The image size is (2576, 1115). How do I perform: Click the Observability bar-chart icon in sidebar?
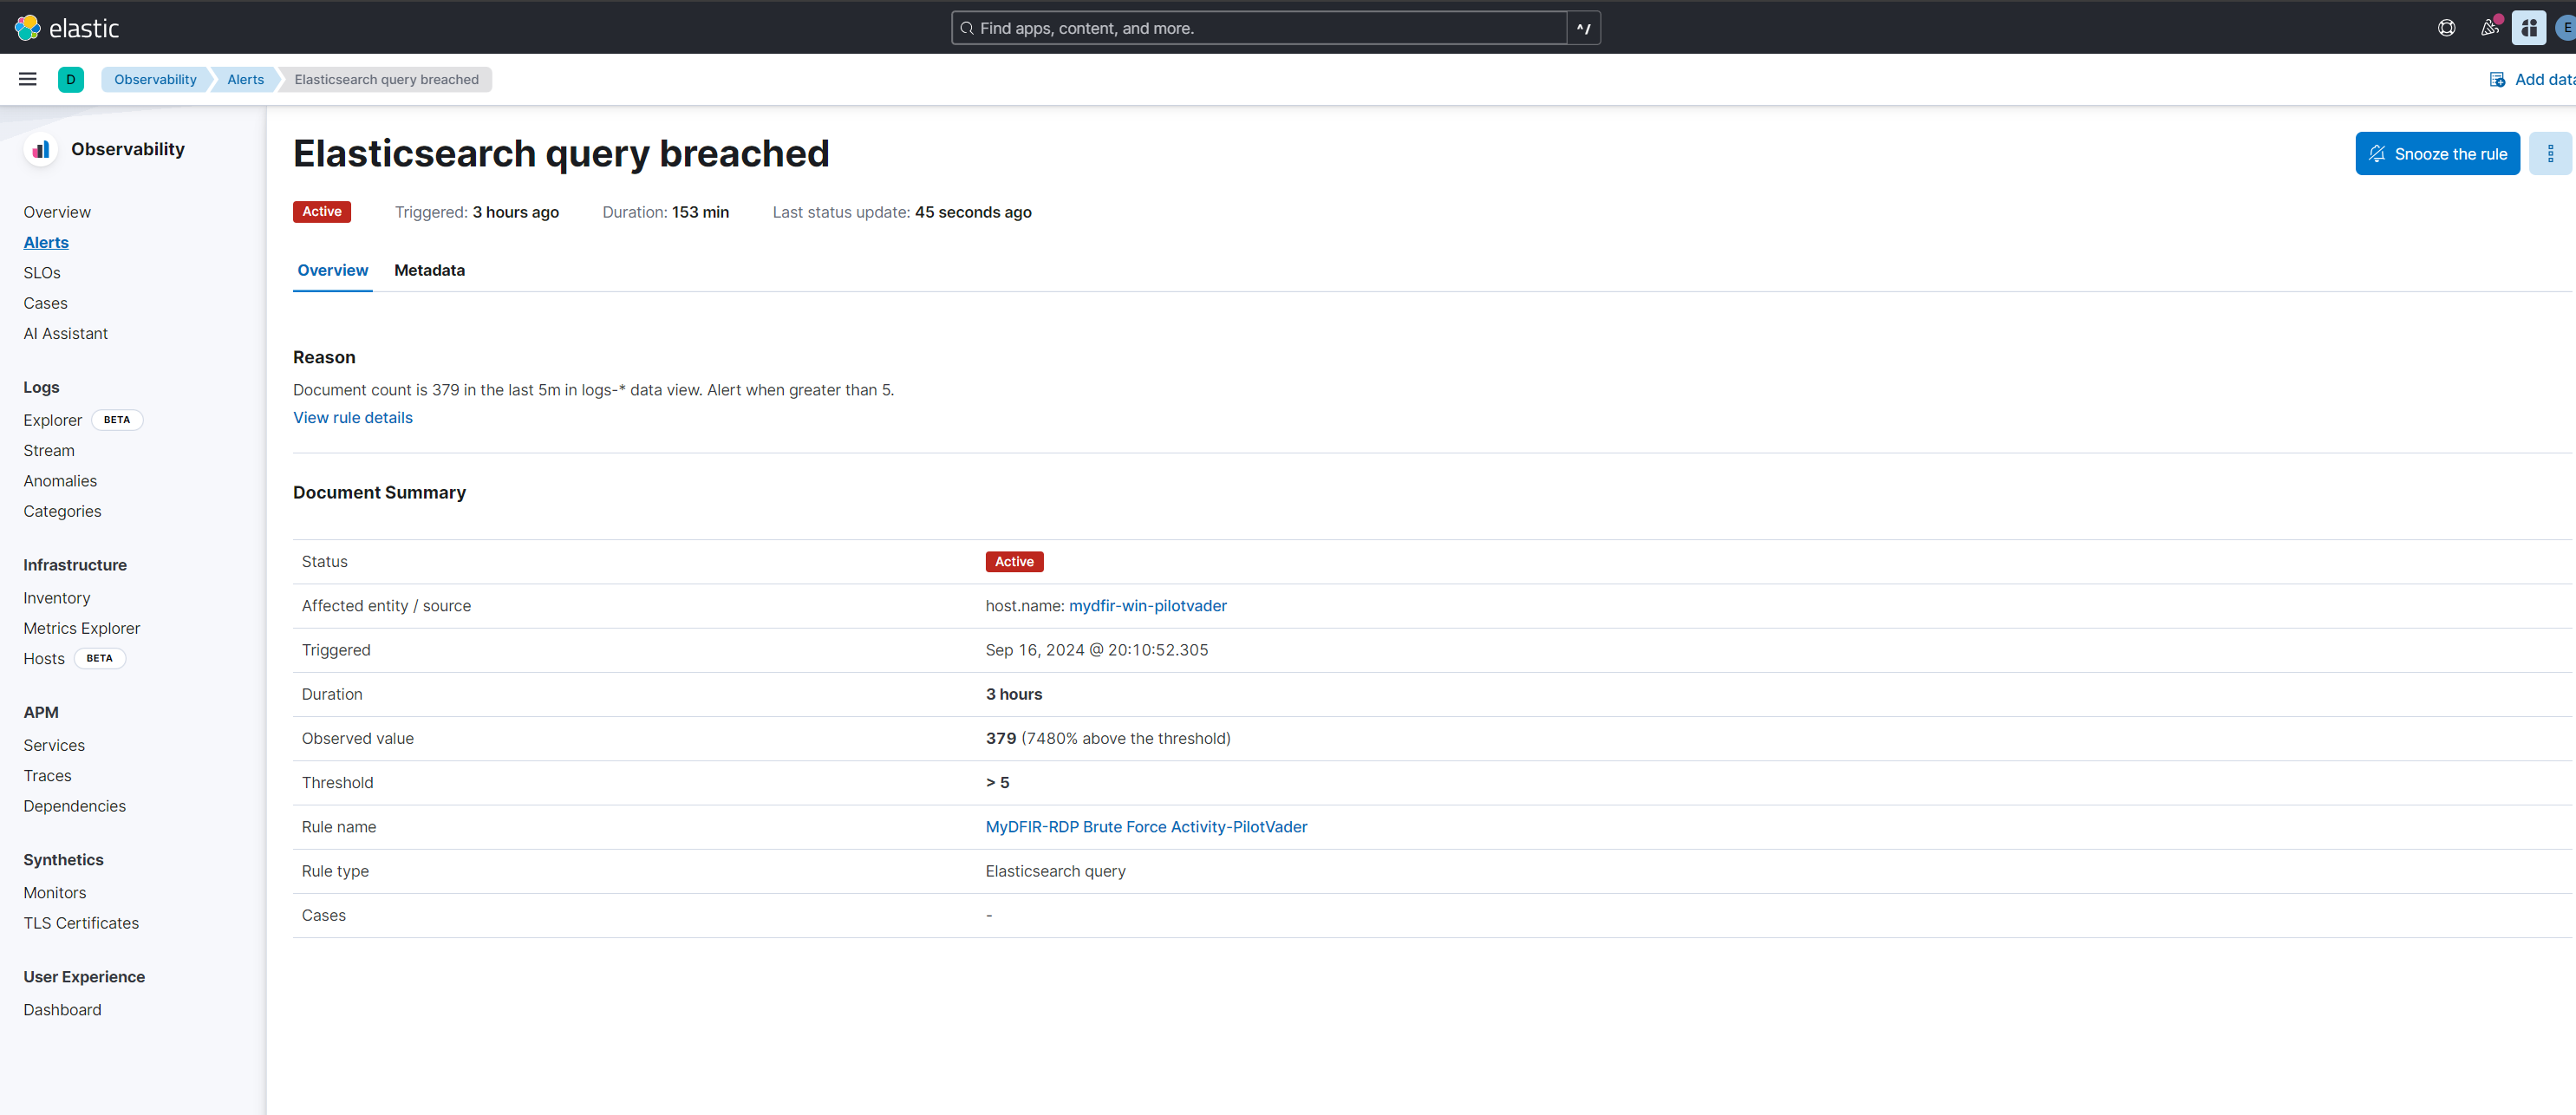tap(40, 148)
